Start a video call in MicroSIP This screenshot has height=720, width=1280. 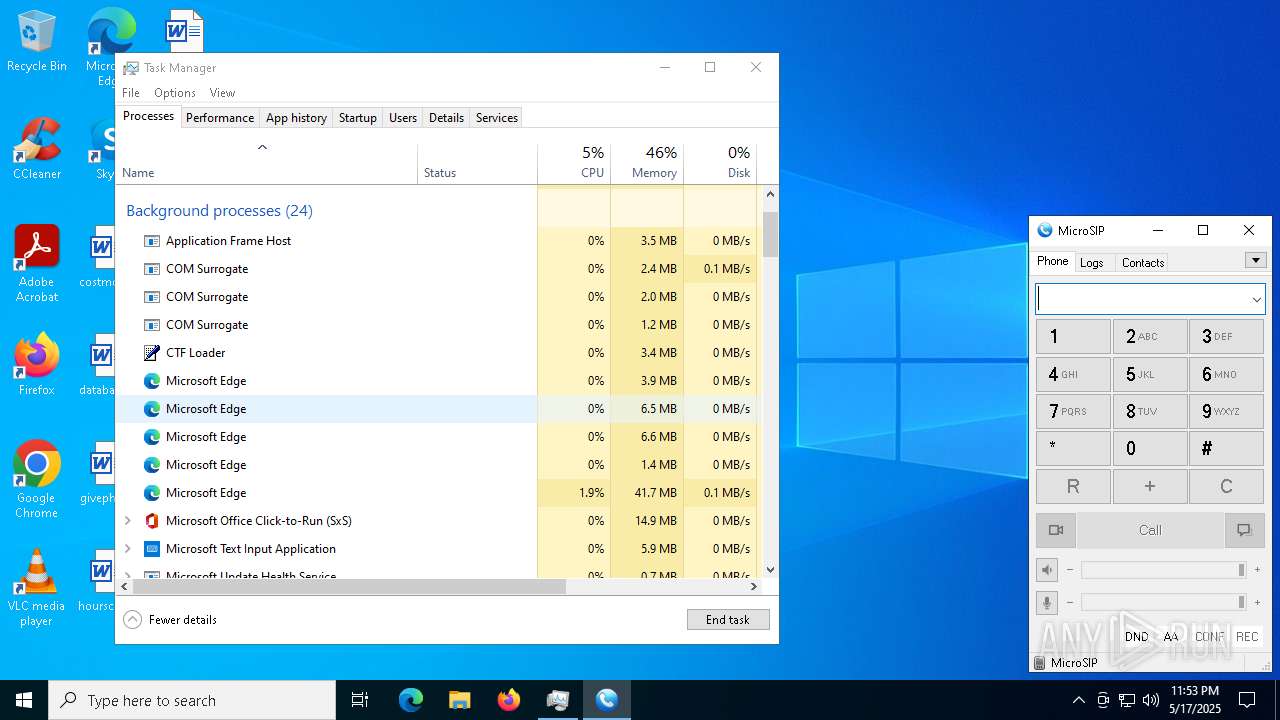1055,530
